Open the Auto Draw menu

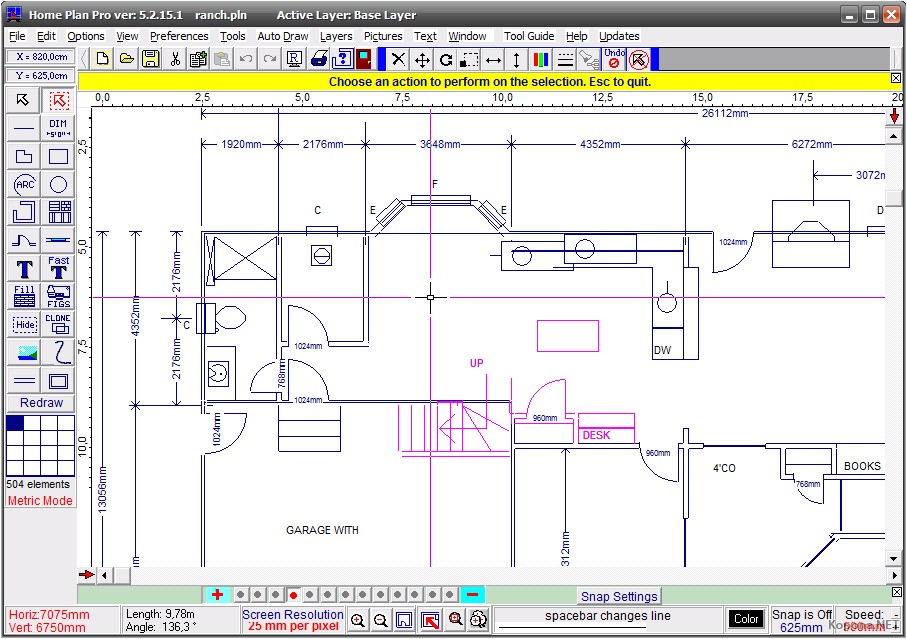[x=283, y=36]
